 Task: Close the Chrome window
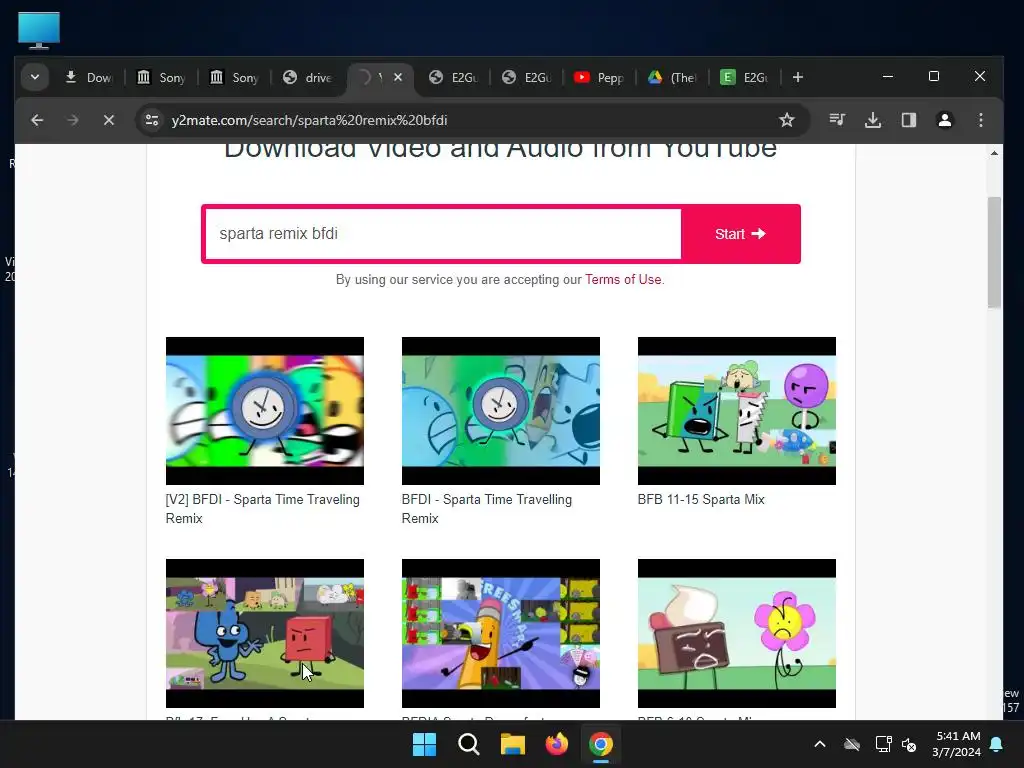pos(980,76)
